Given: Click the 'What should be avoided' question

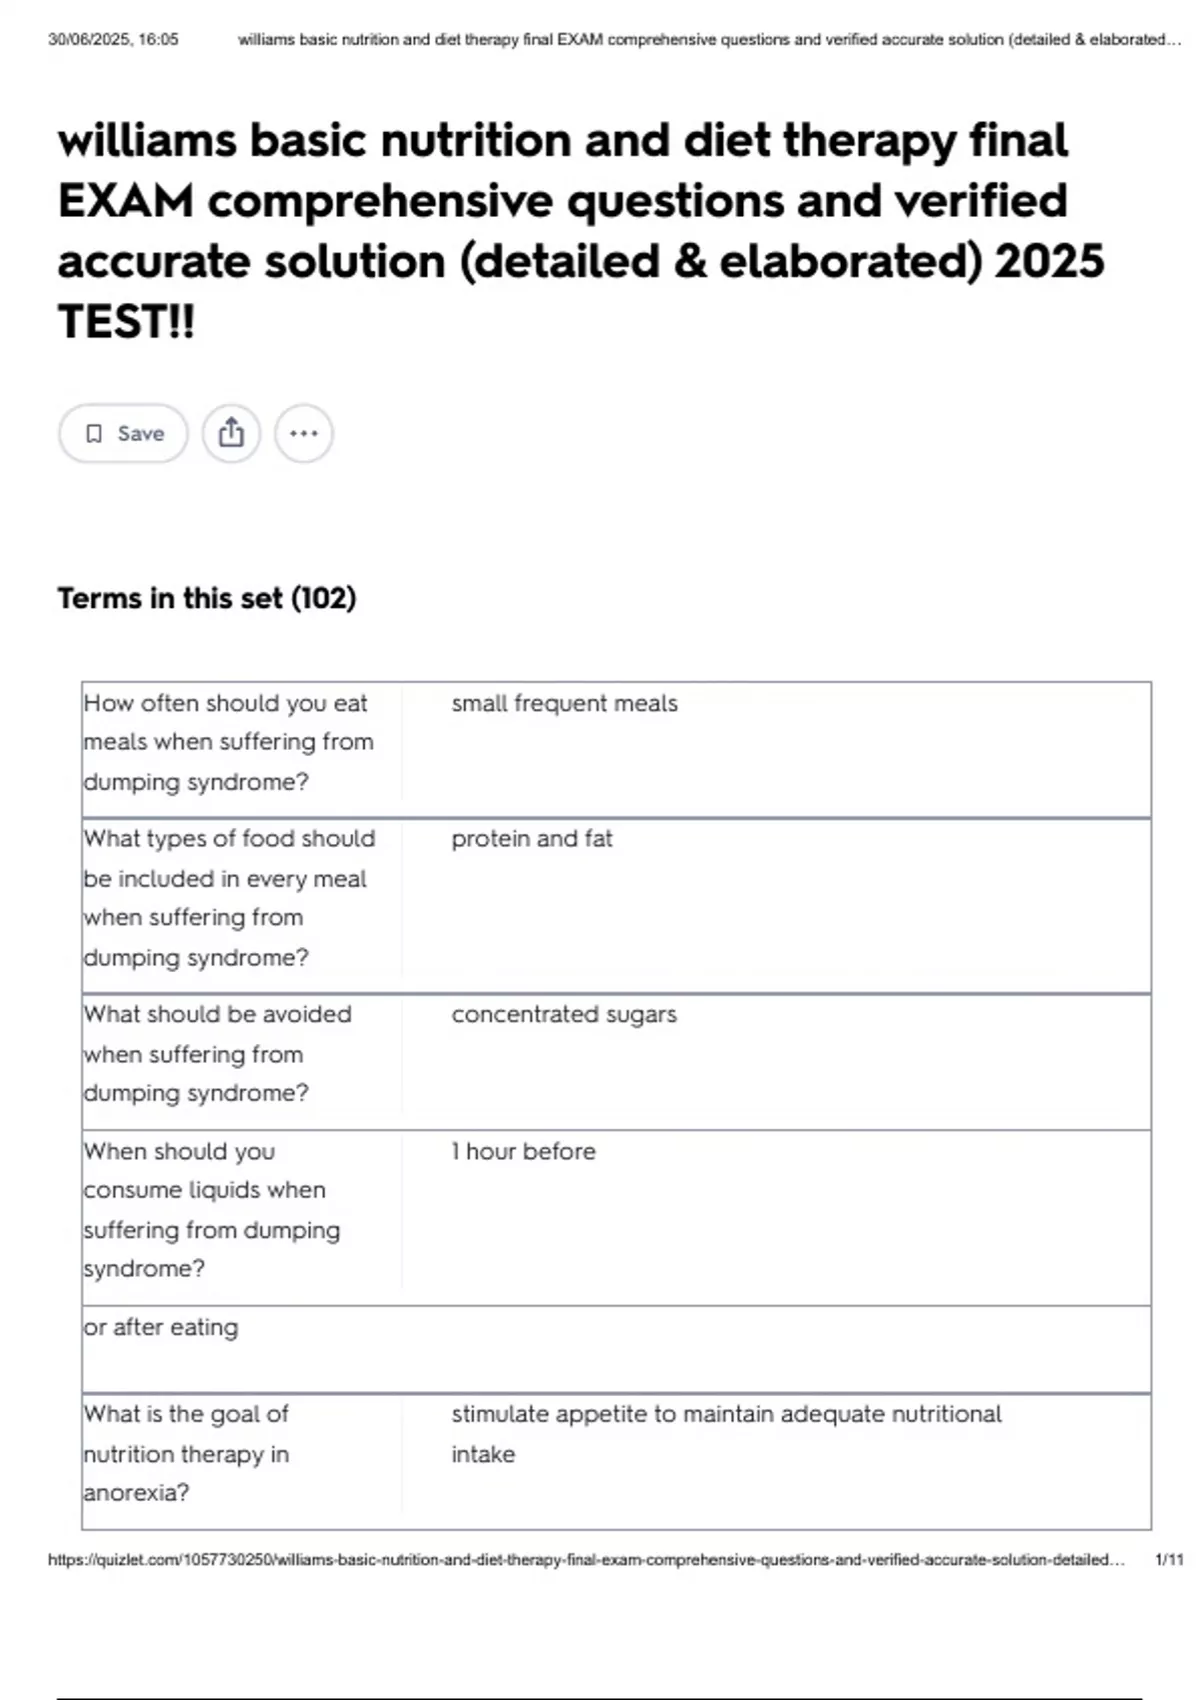Looking at the screenshot, I should coord(218,1053).
